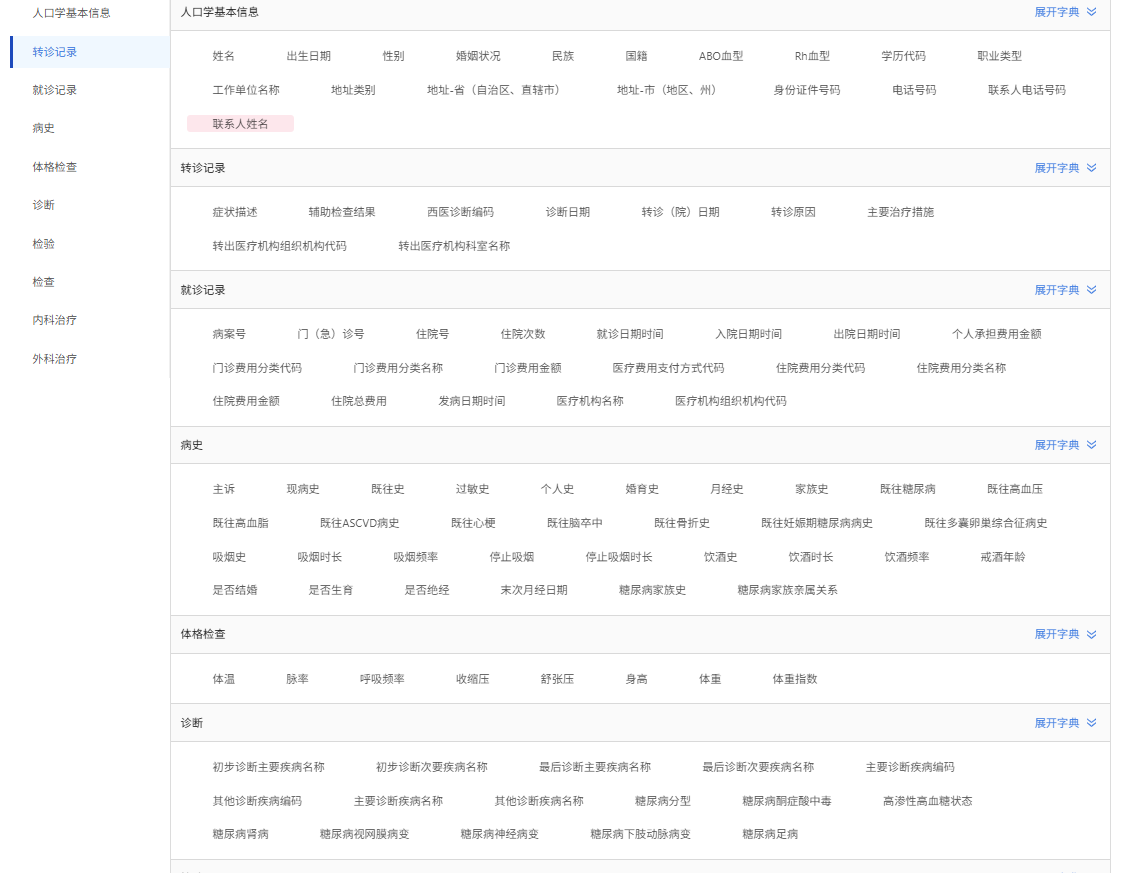Select 病史 in the left sidebar
The image size is (1121, 873).
point(43,129)
